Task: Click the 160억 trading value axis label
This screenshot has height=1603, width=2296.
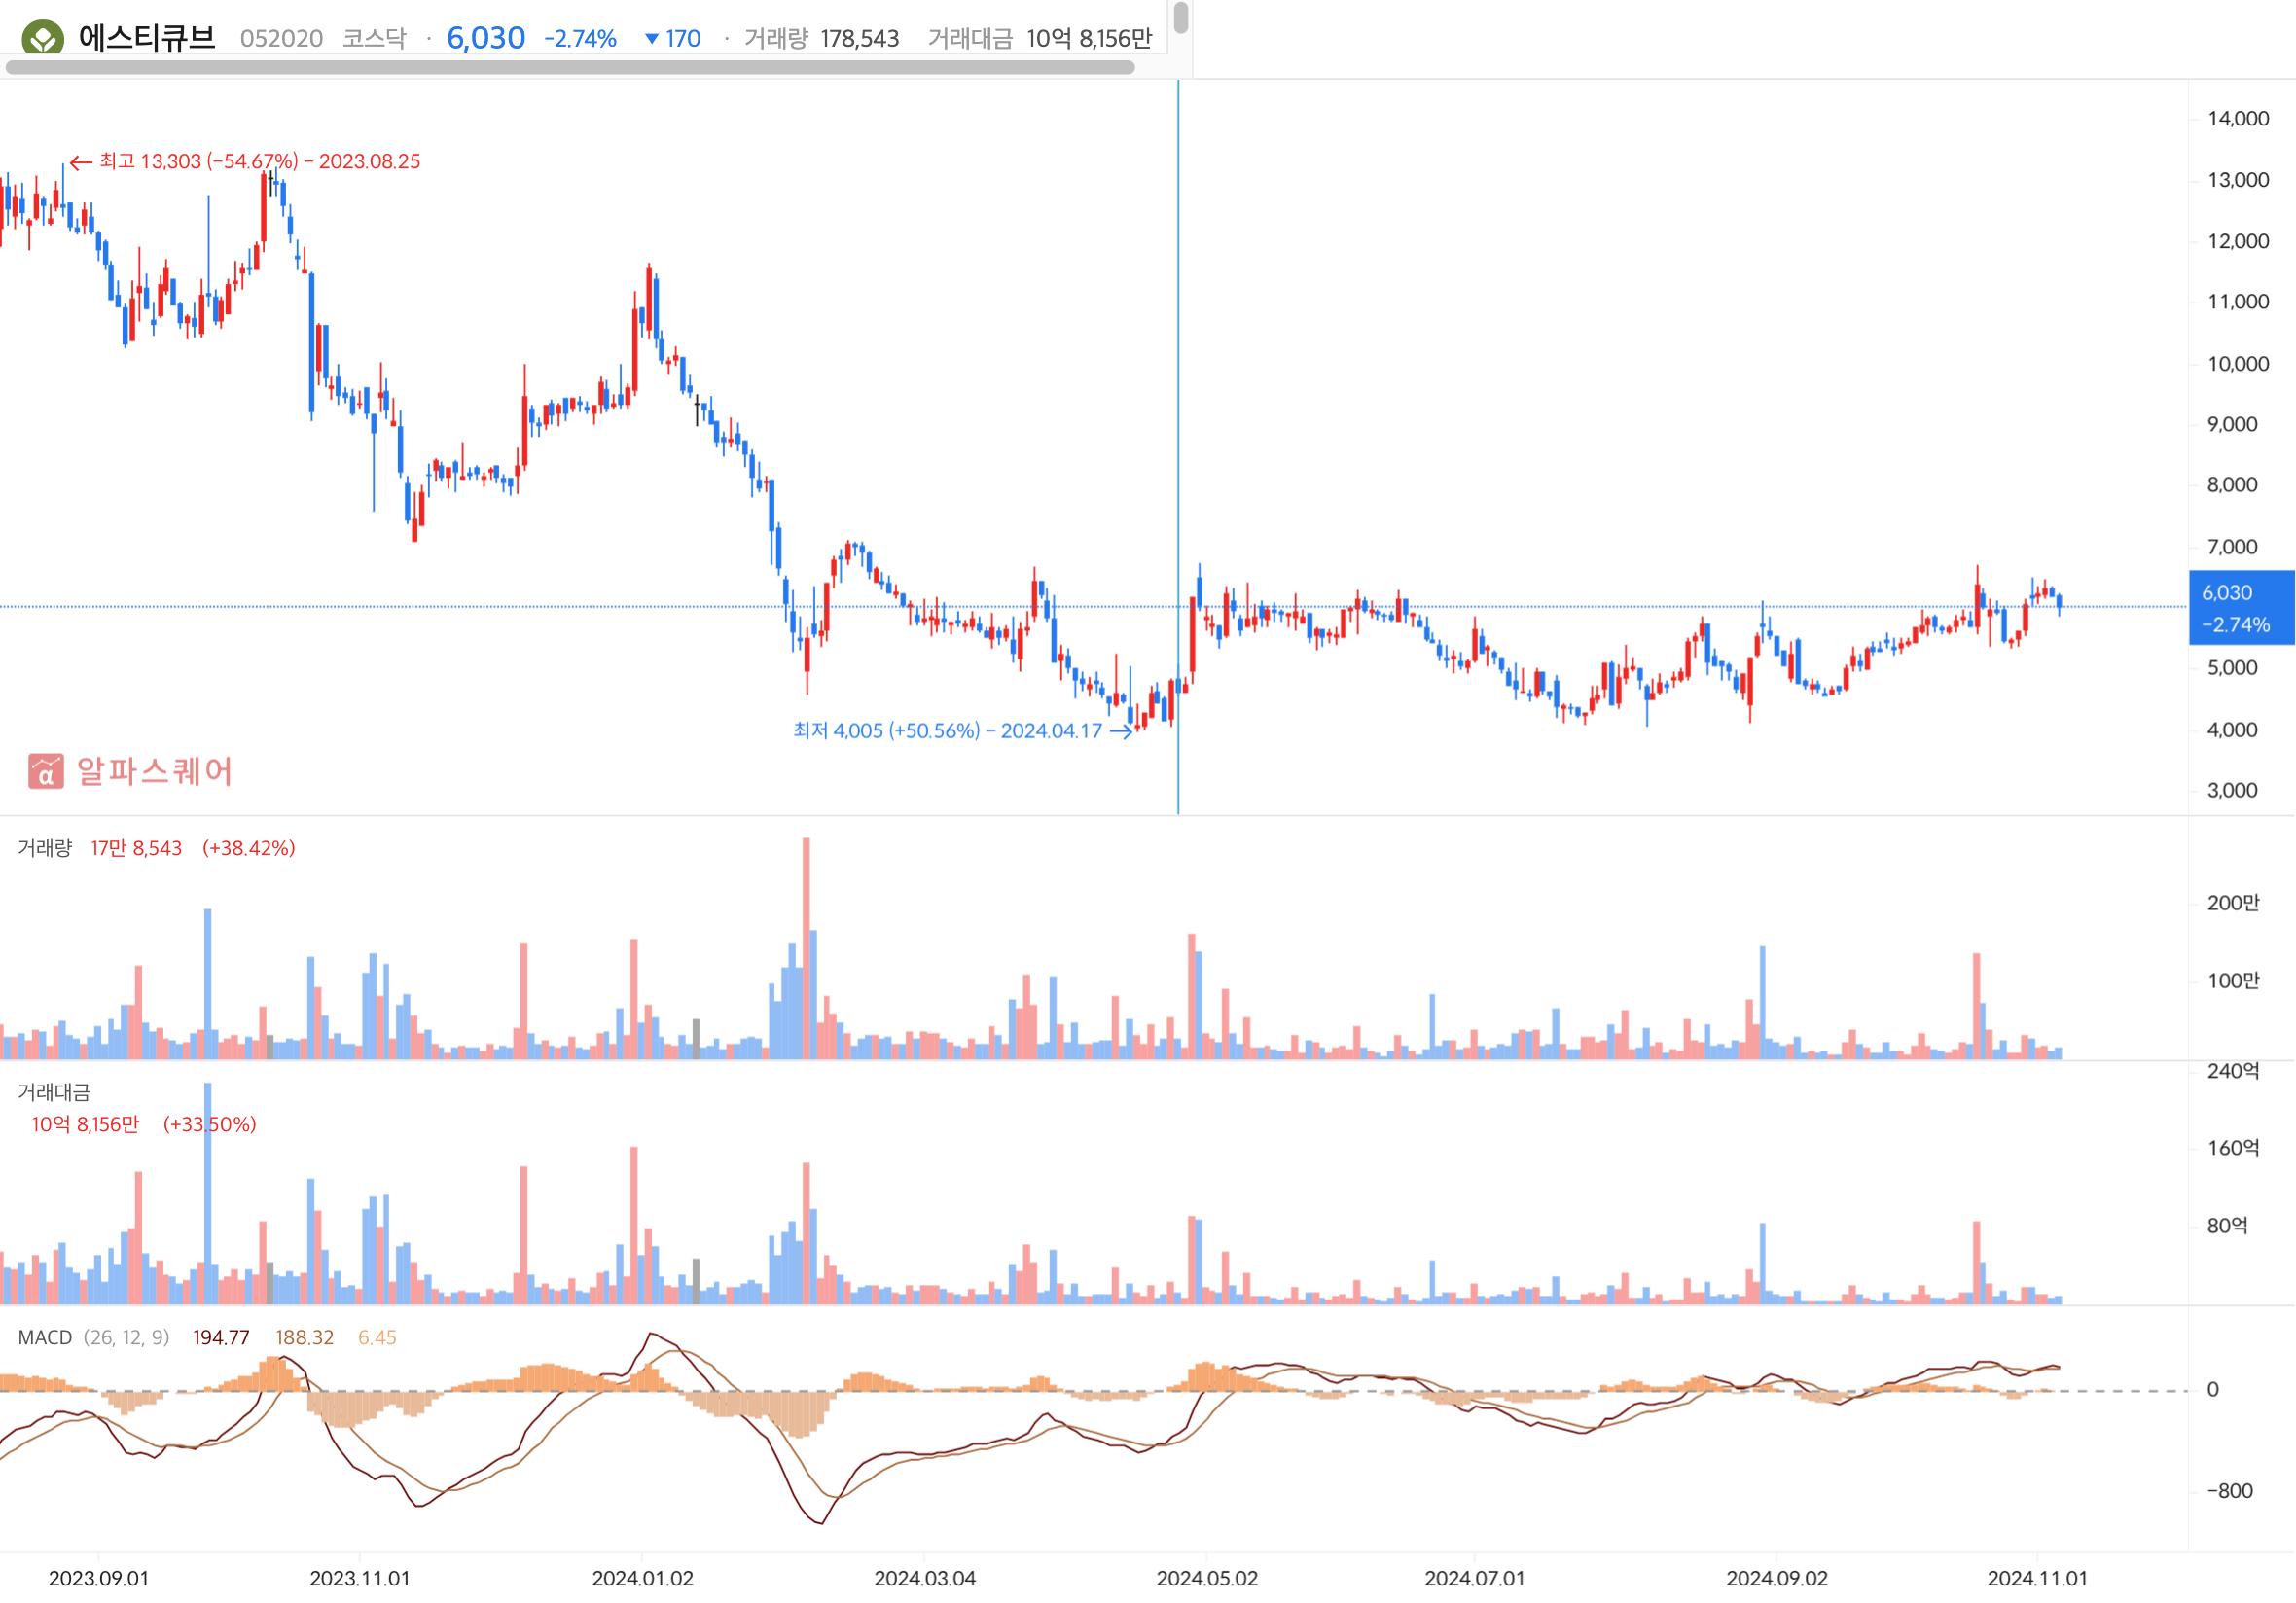Action: (x=2233, y=1148)
